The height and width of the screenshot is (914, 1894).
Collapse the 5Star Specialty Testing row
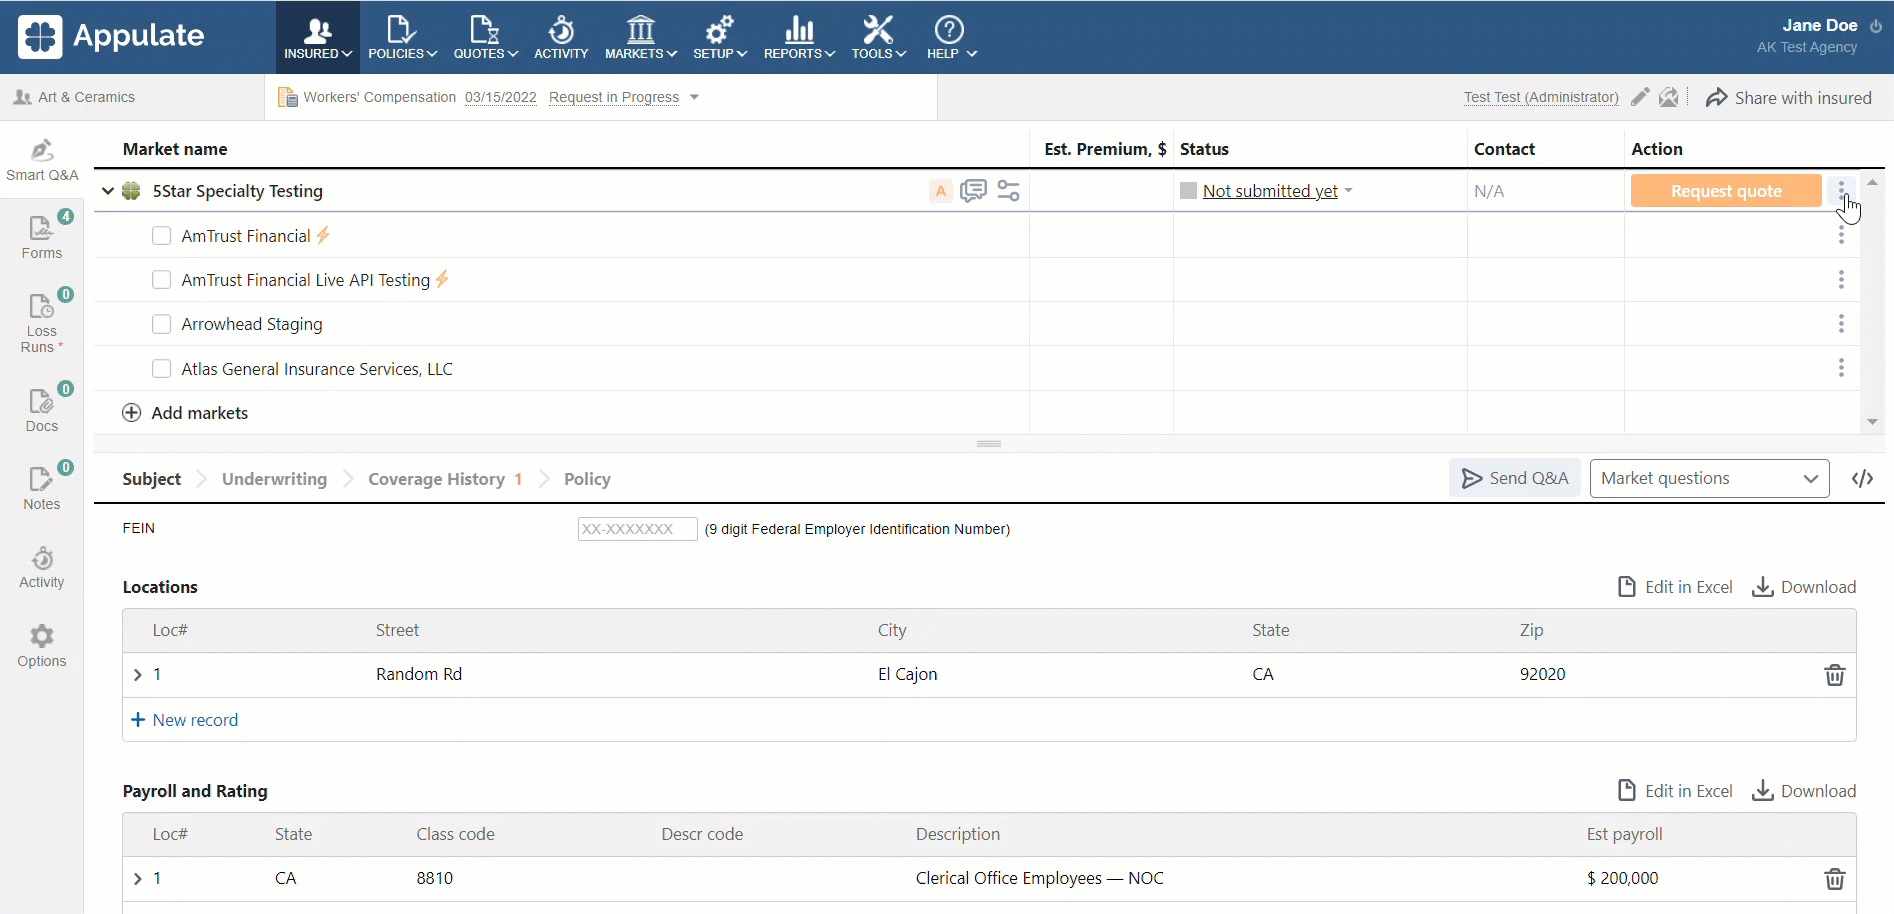click(x=108, y=191)
